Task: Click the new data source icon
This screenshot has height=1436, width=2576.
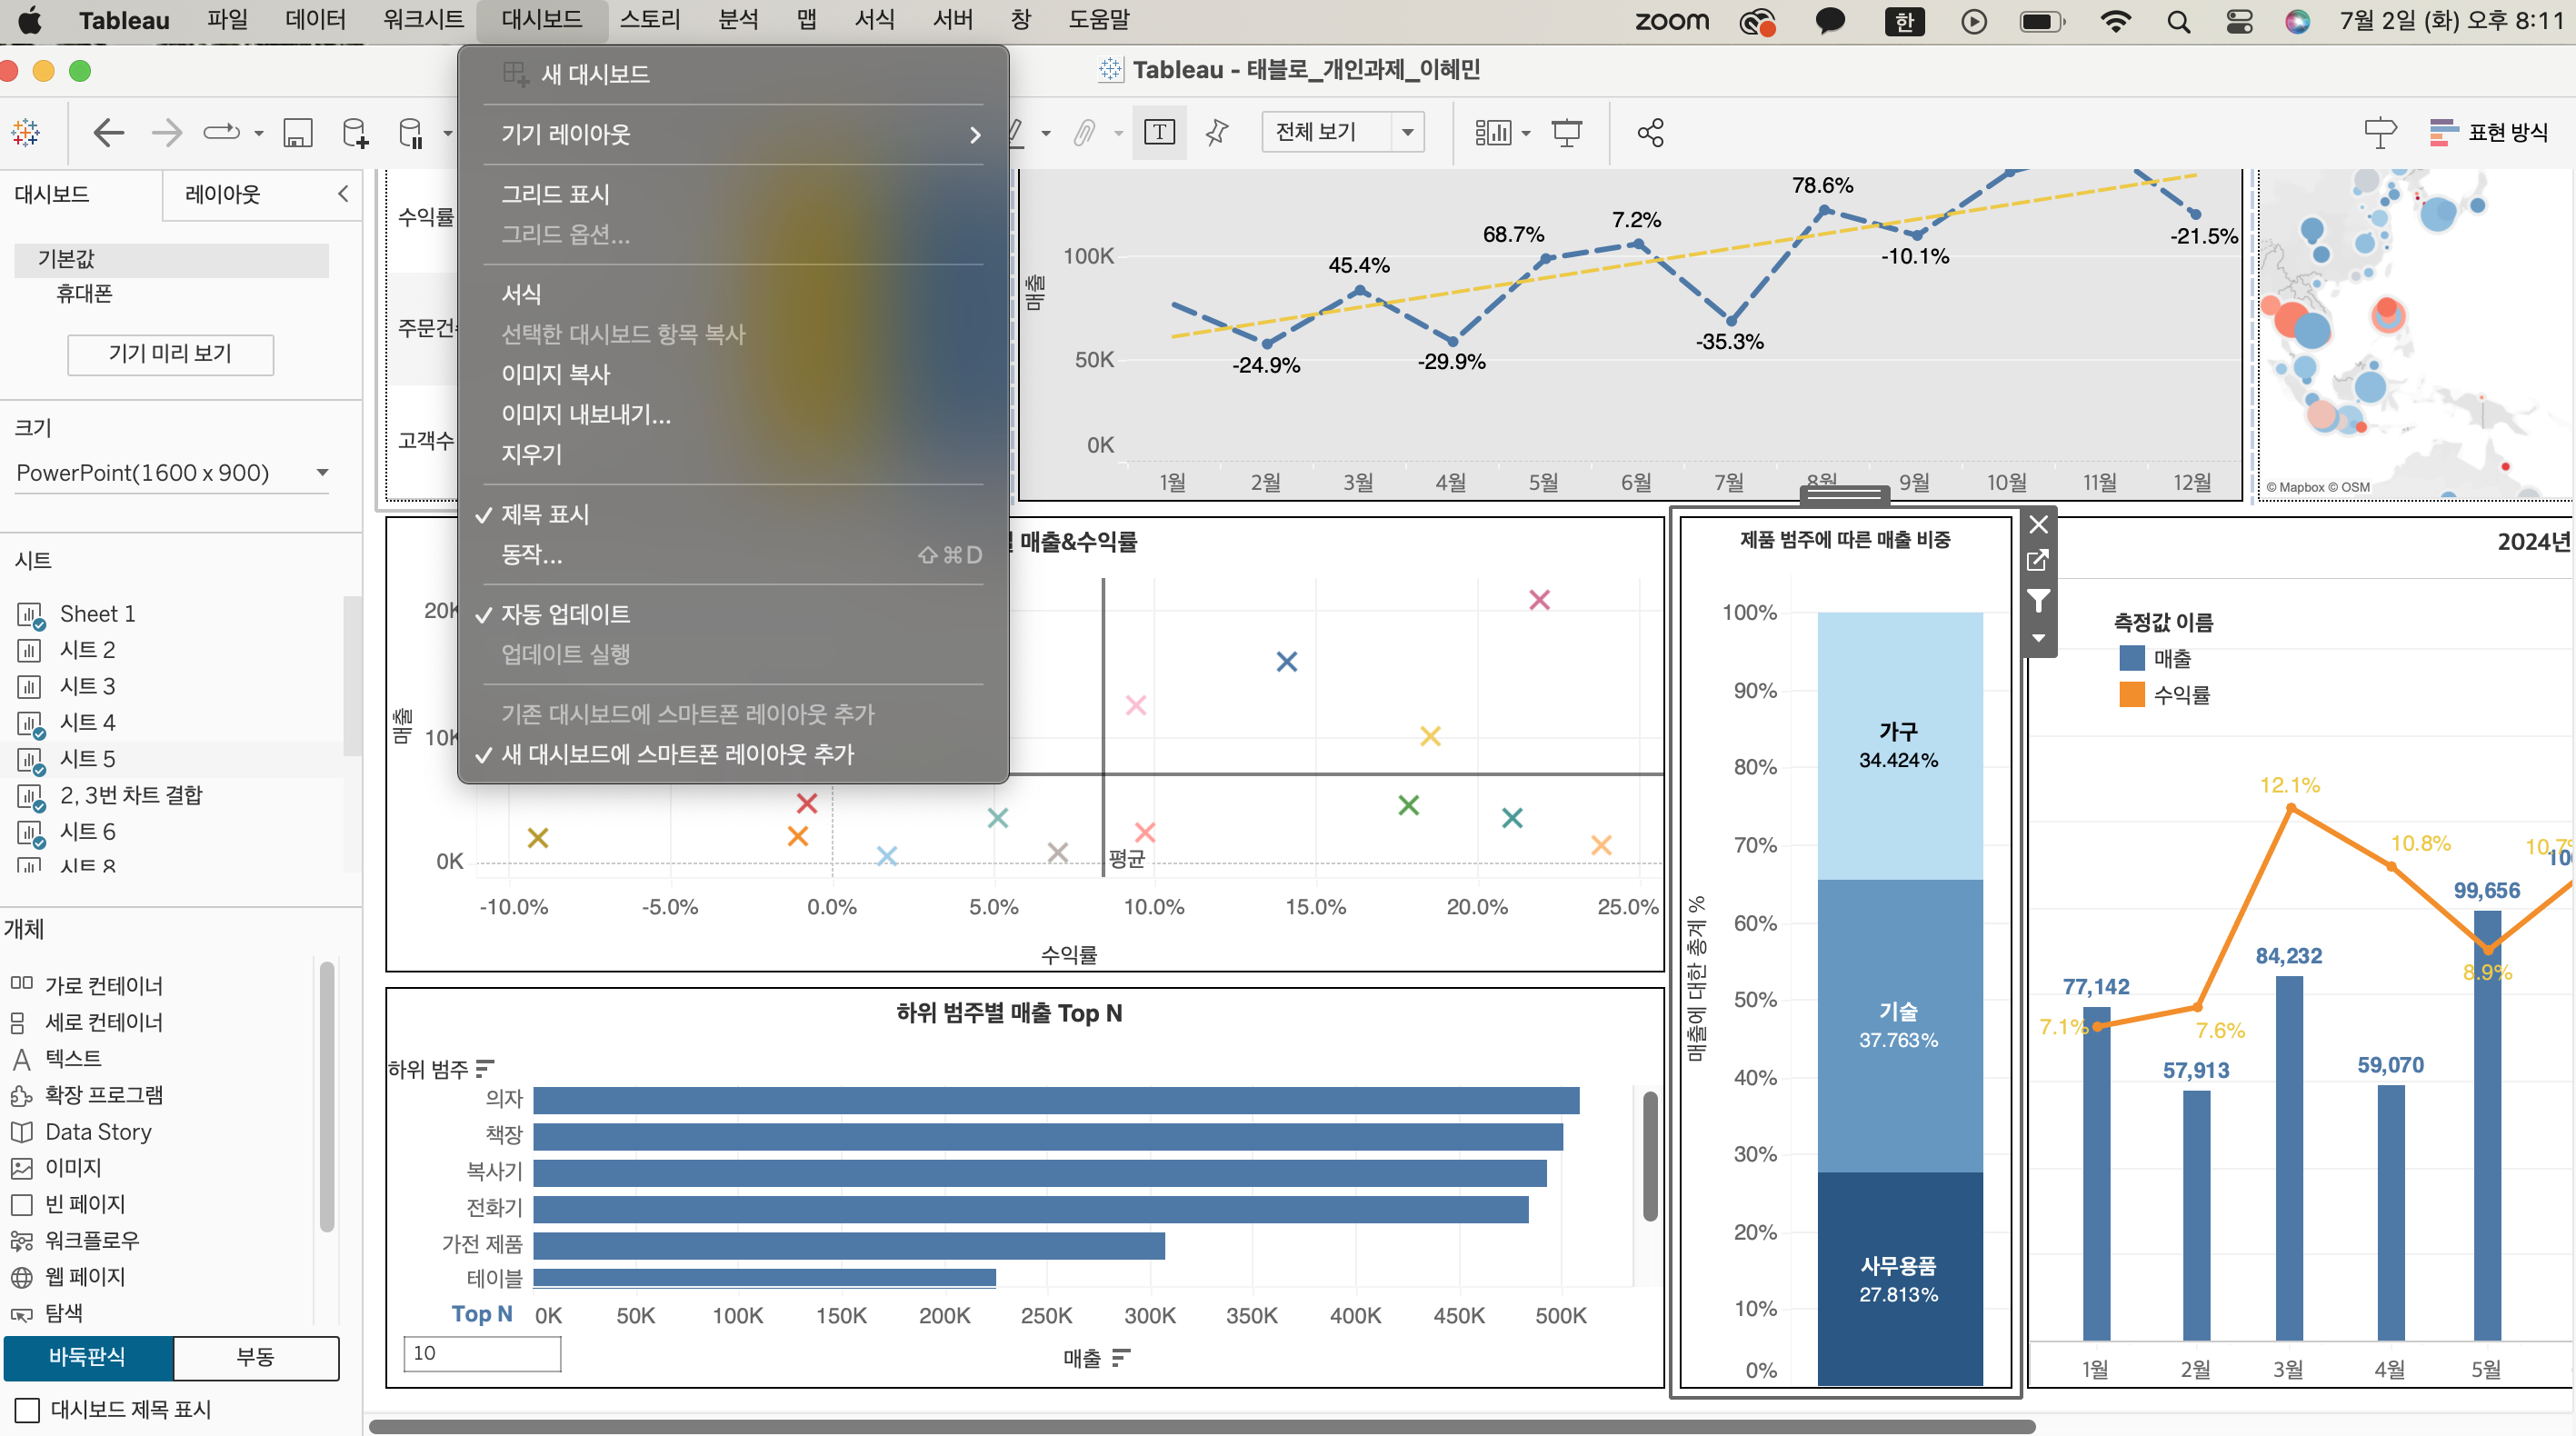Action: pos(354,132)
